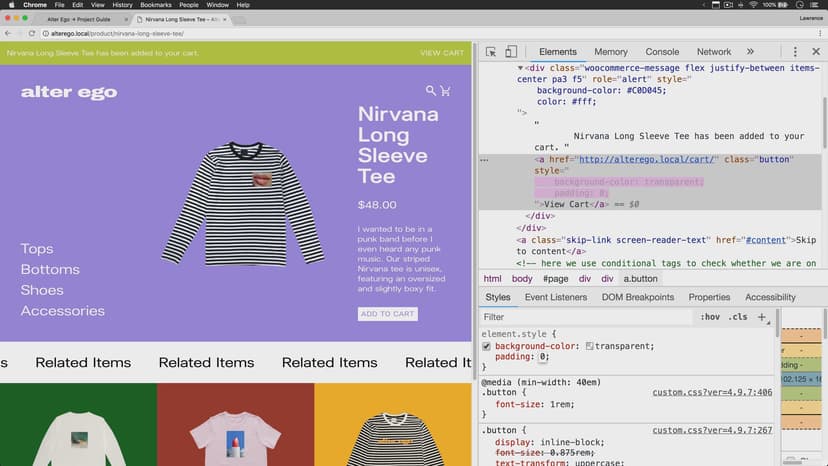Open the Event Listeners tab

coord(555,297)
